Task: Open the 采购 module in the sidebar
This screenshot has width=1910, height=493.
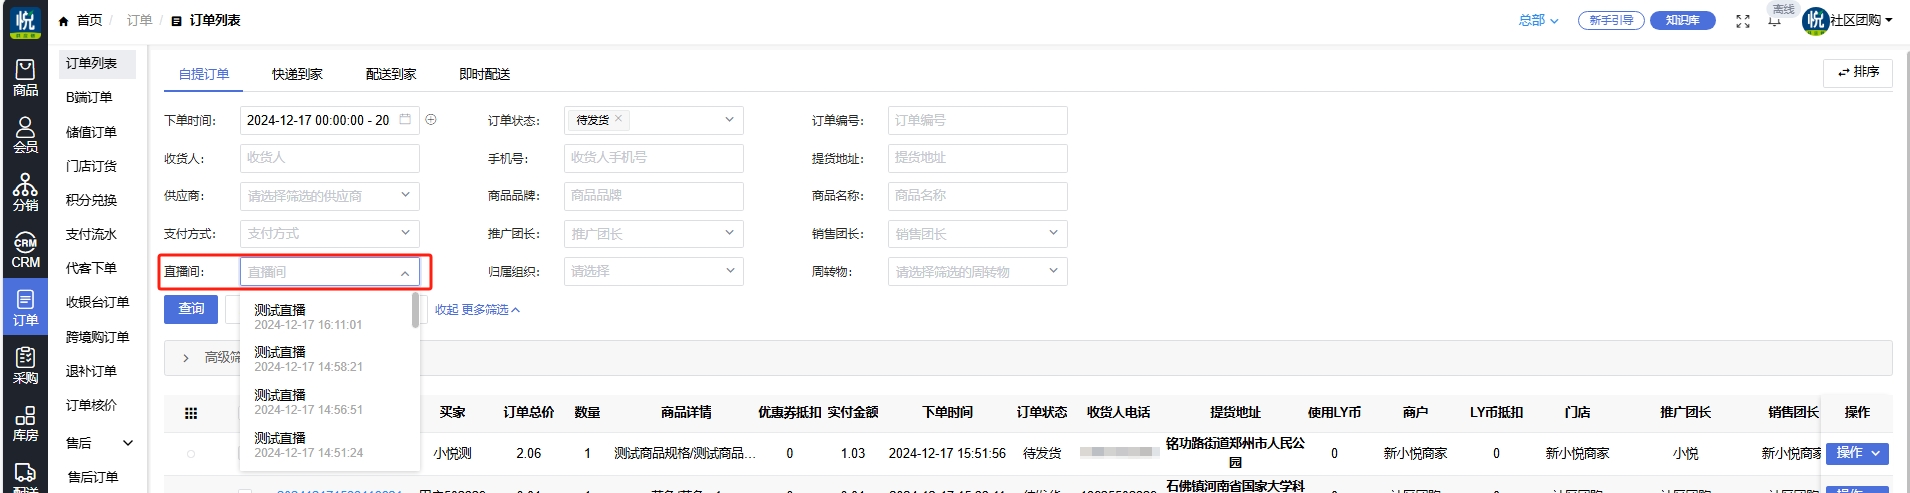Action: tap(25, 366)
